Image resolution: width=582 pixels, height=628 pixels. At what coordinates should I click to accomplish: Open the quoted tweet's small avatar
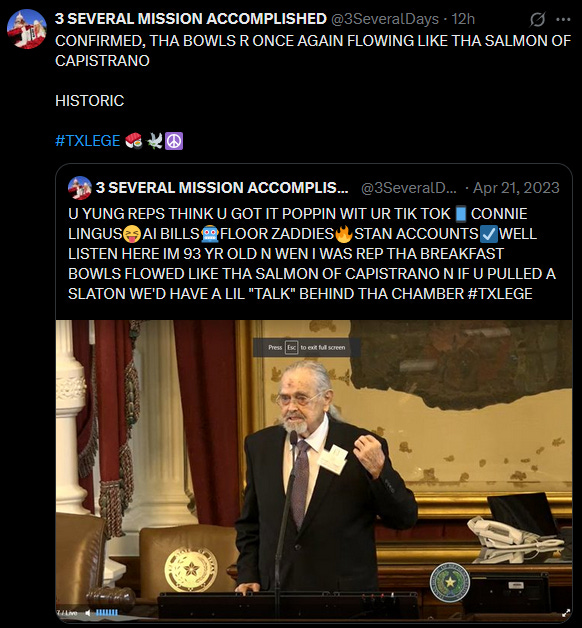[80, 188]
